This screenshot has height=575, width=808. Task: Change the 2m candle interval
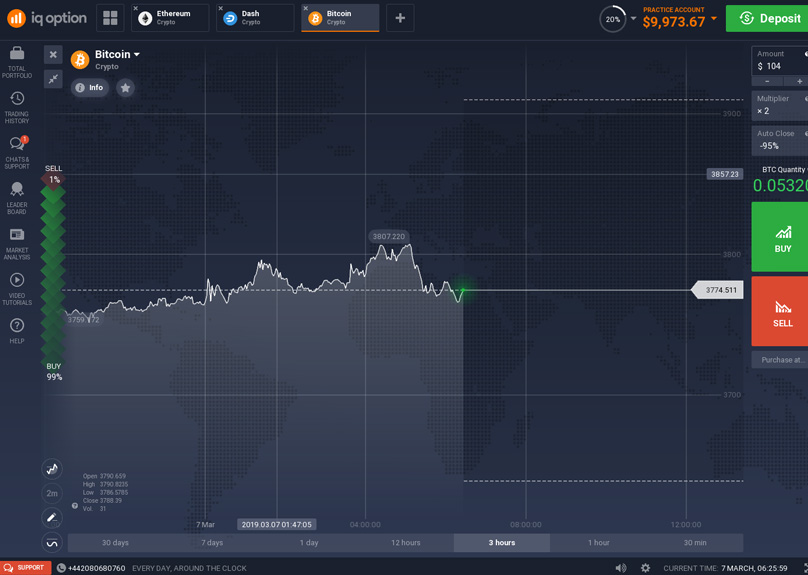[52, 493]
